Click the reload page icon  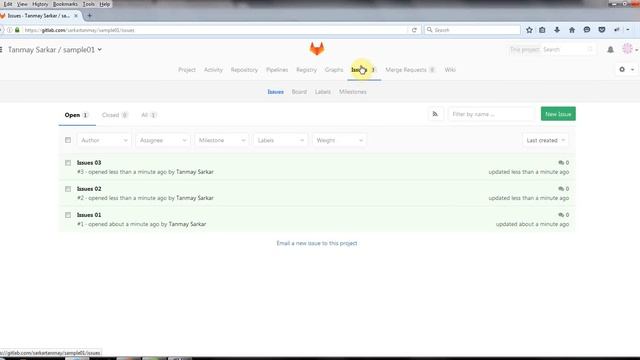[x=414, y=30]
